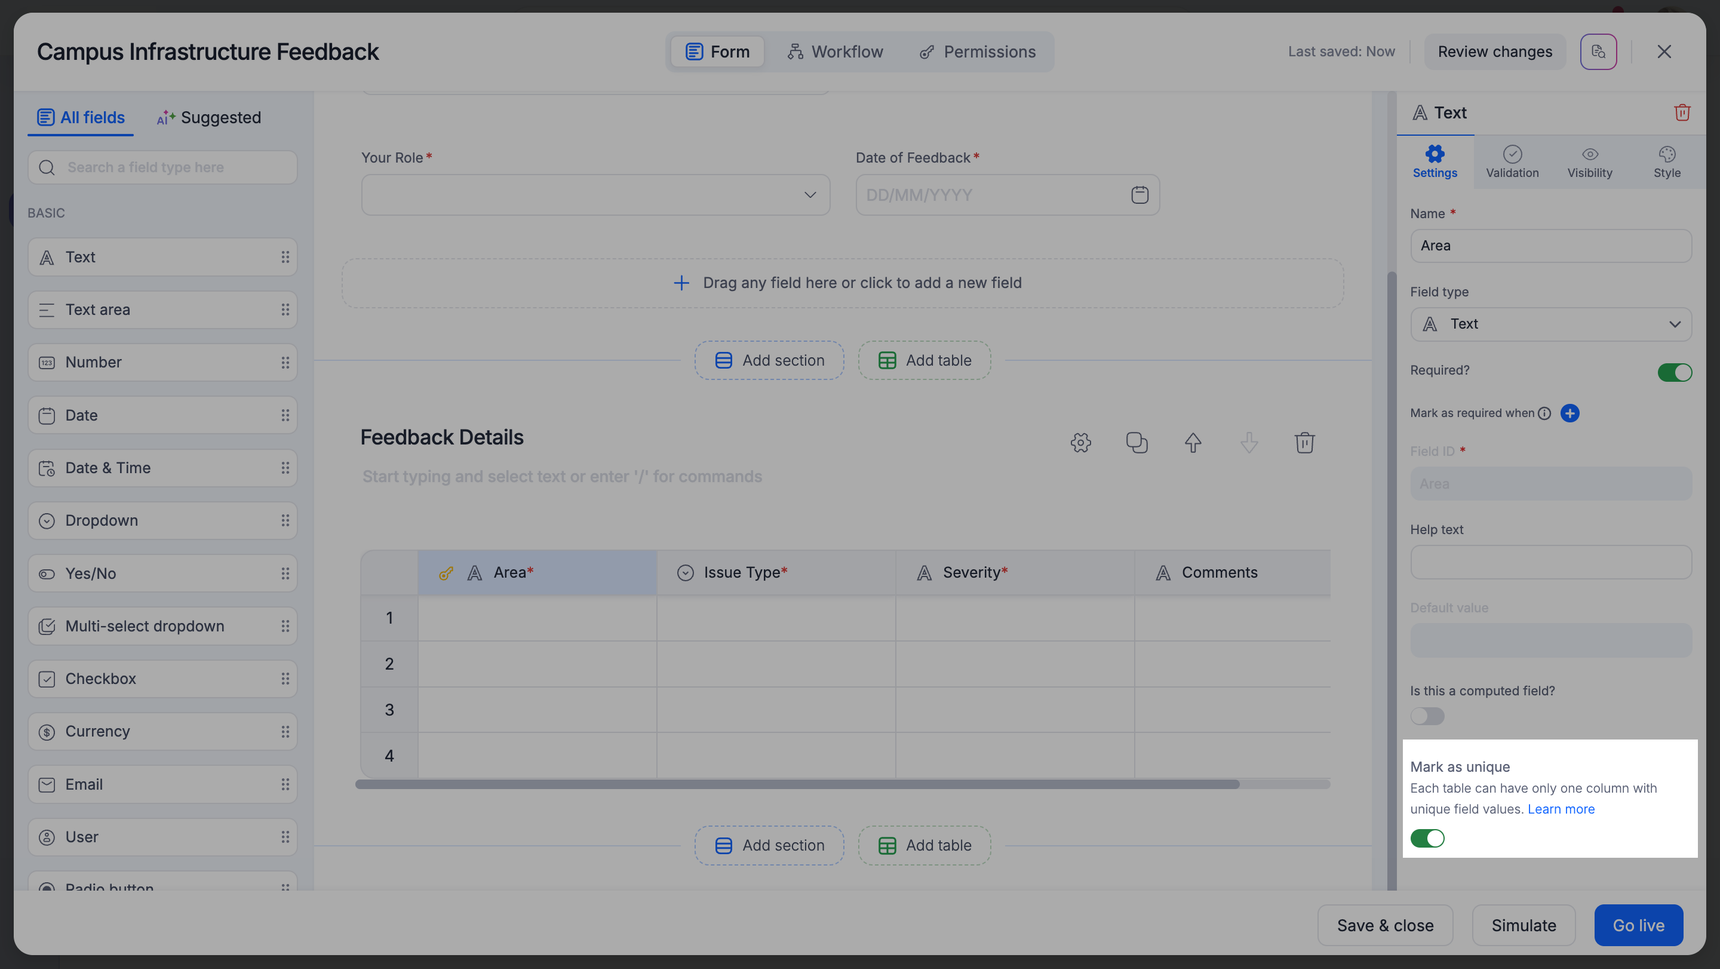
Task: Follow the Learn more link
Action: point(1560,809)
